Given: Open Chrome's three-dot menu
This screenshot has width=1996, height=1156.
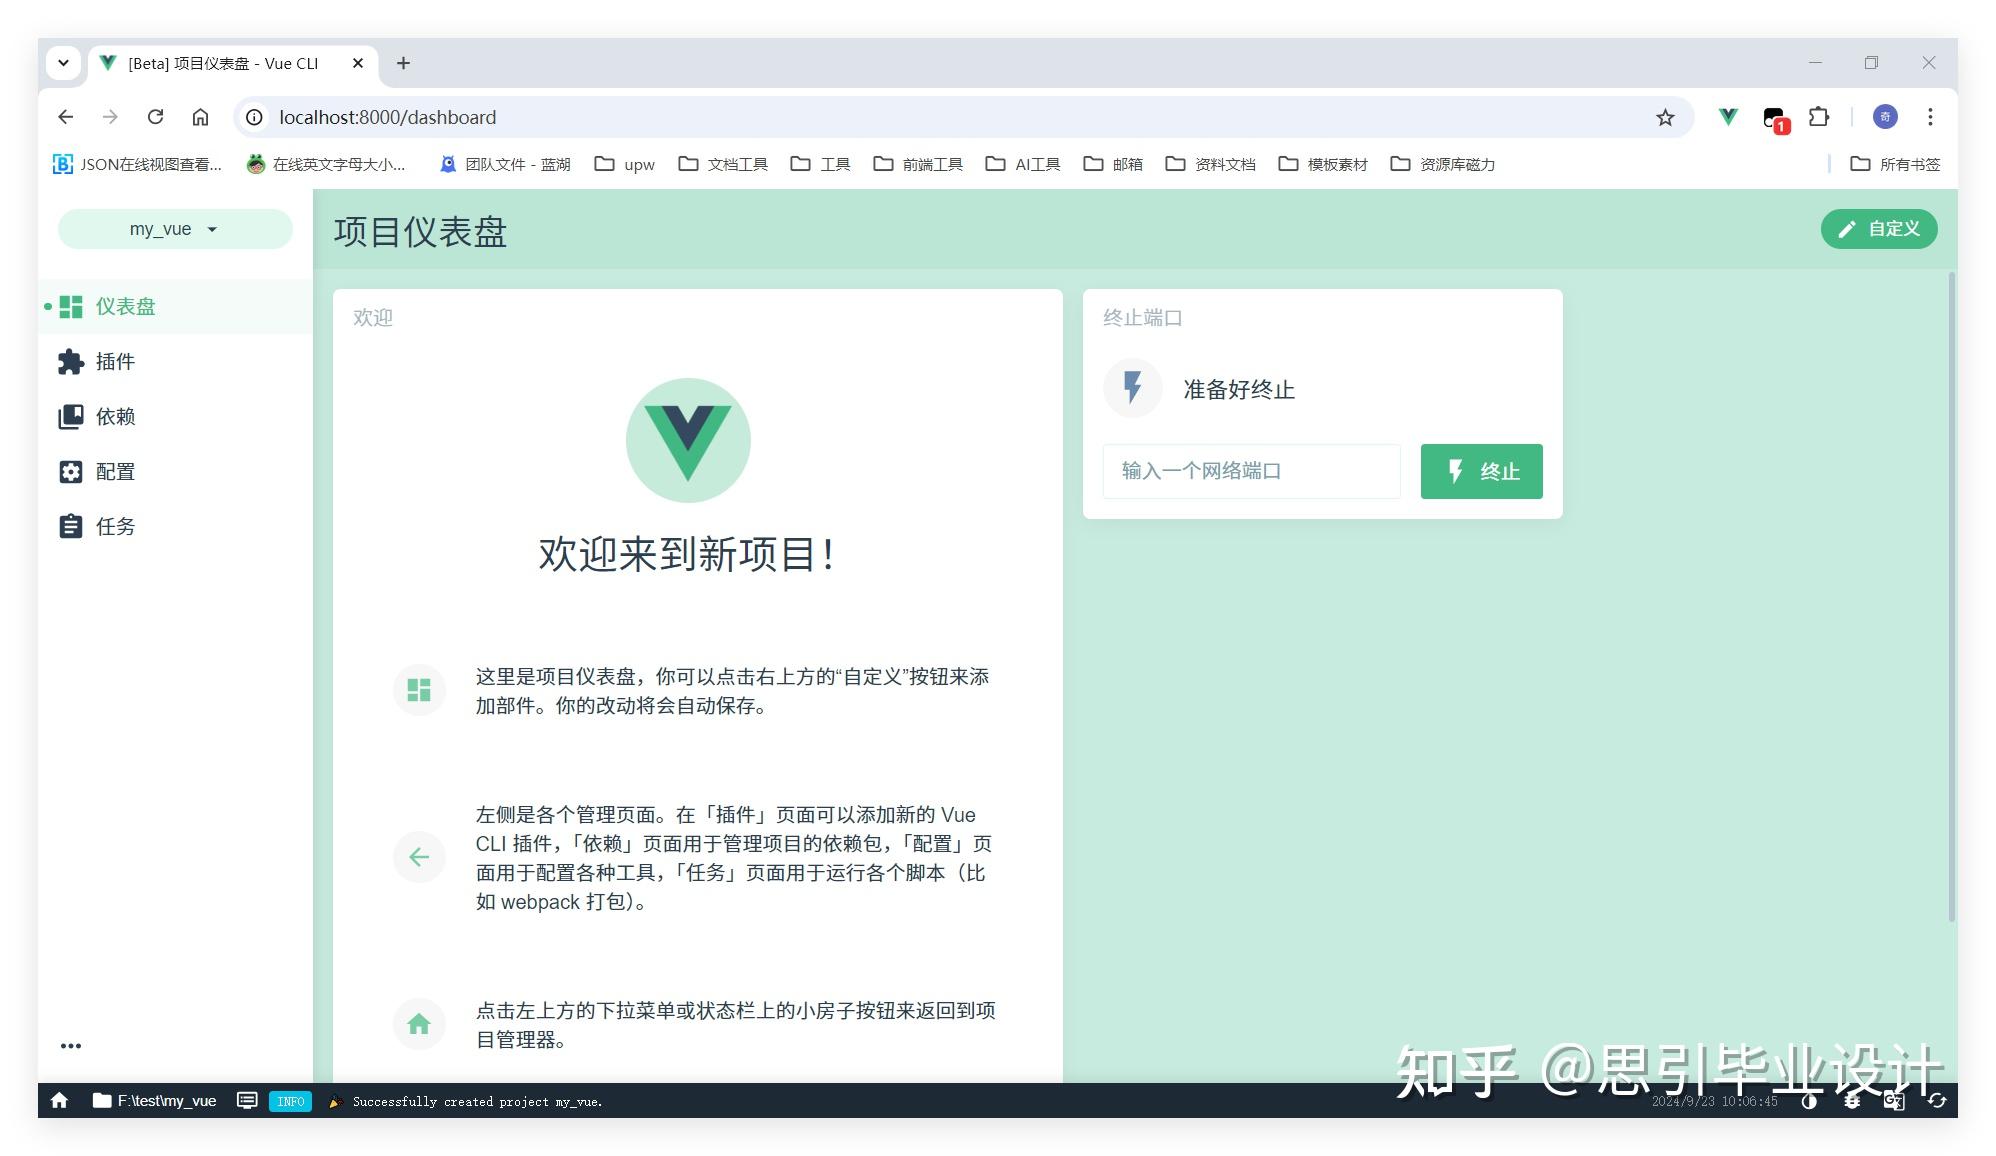Looking at the screenshot, I should 1930,117.
